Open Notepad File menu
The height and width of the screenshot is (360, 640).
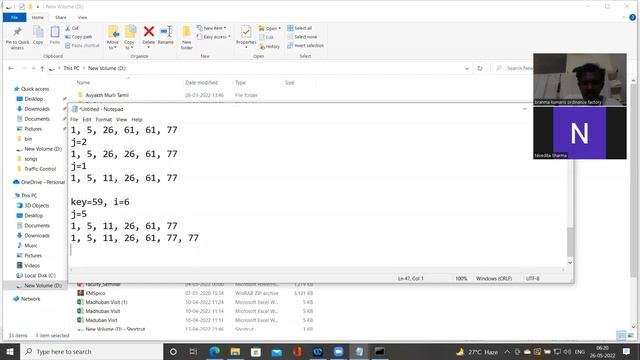[x=74, y=120]
